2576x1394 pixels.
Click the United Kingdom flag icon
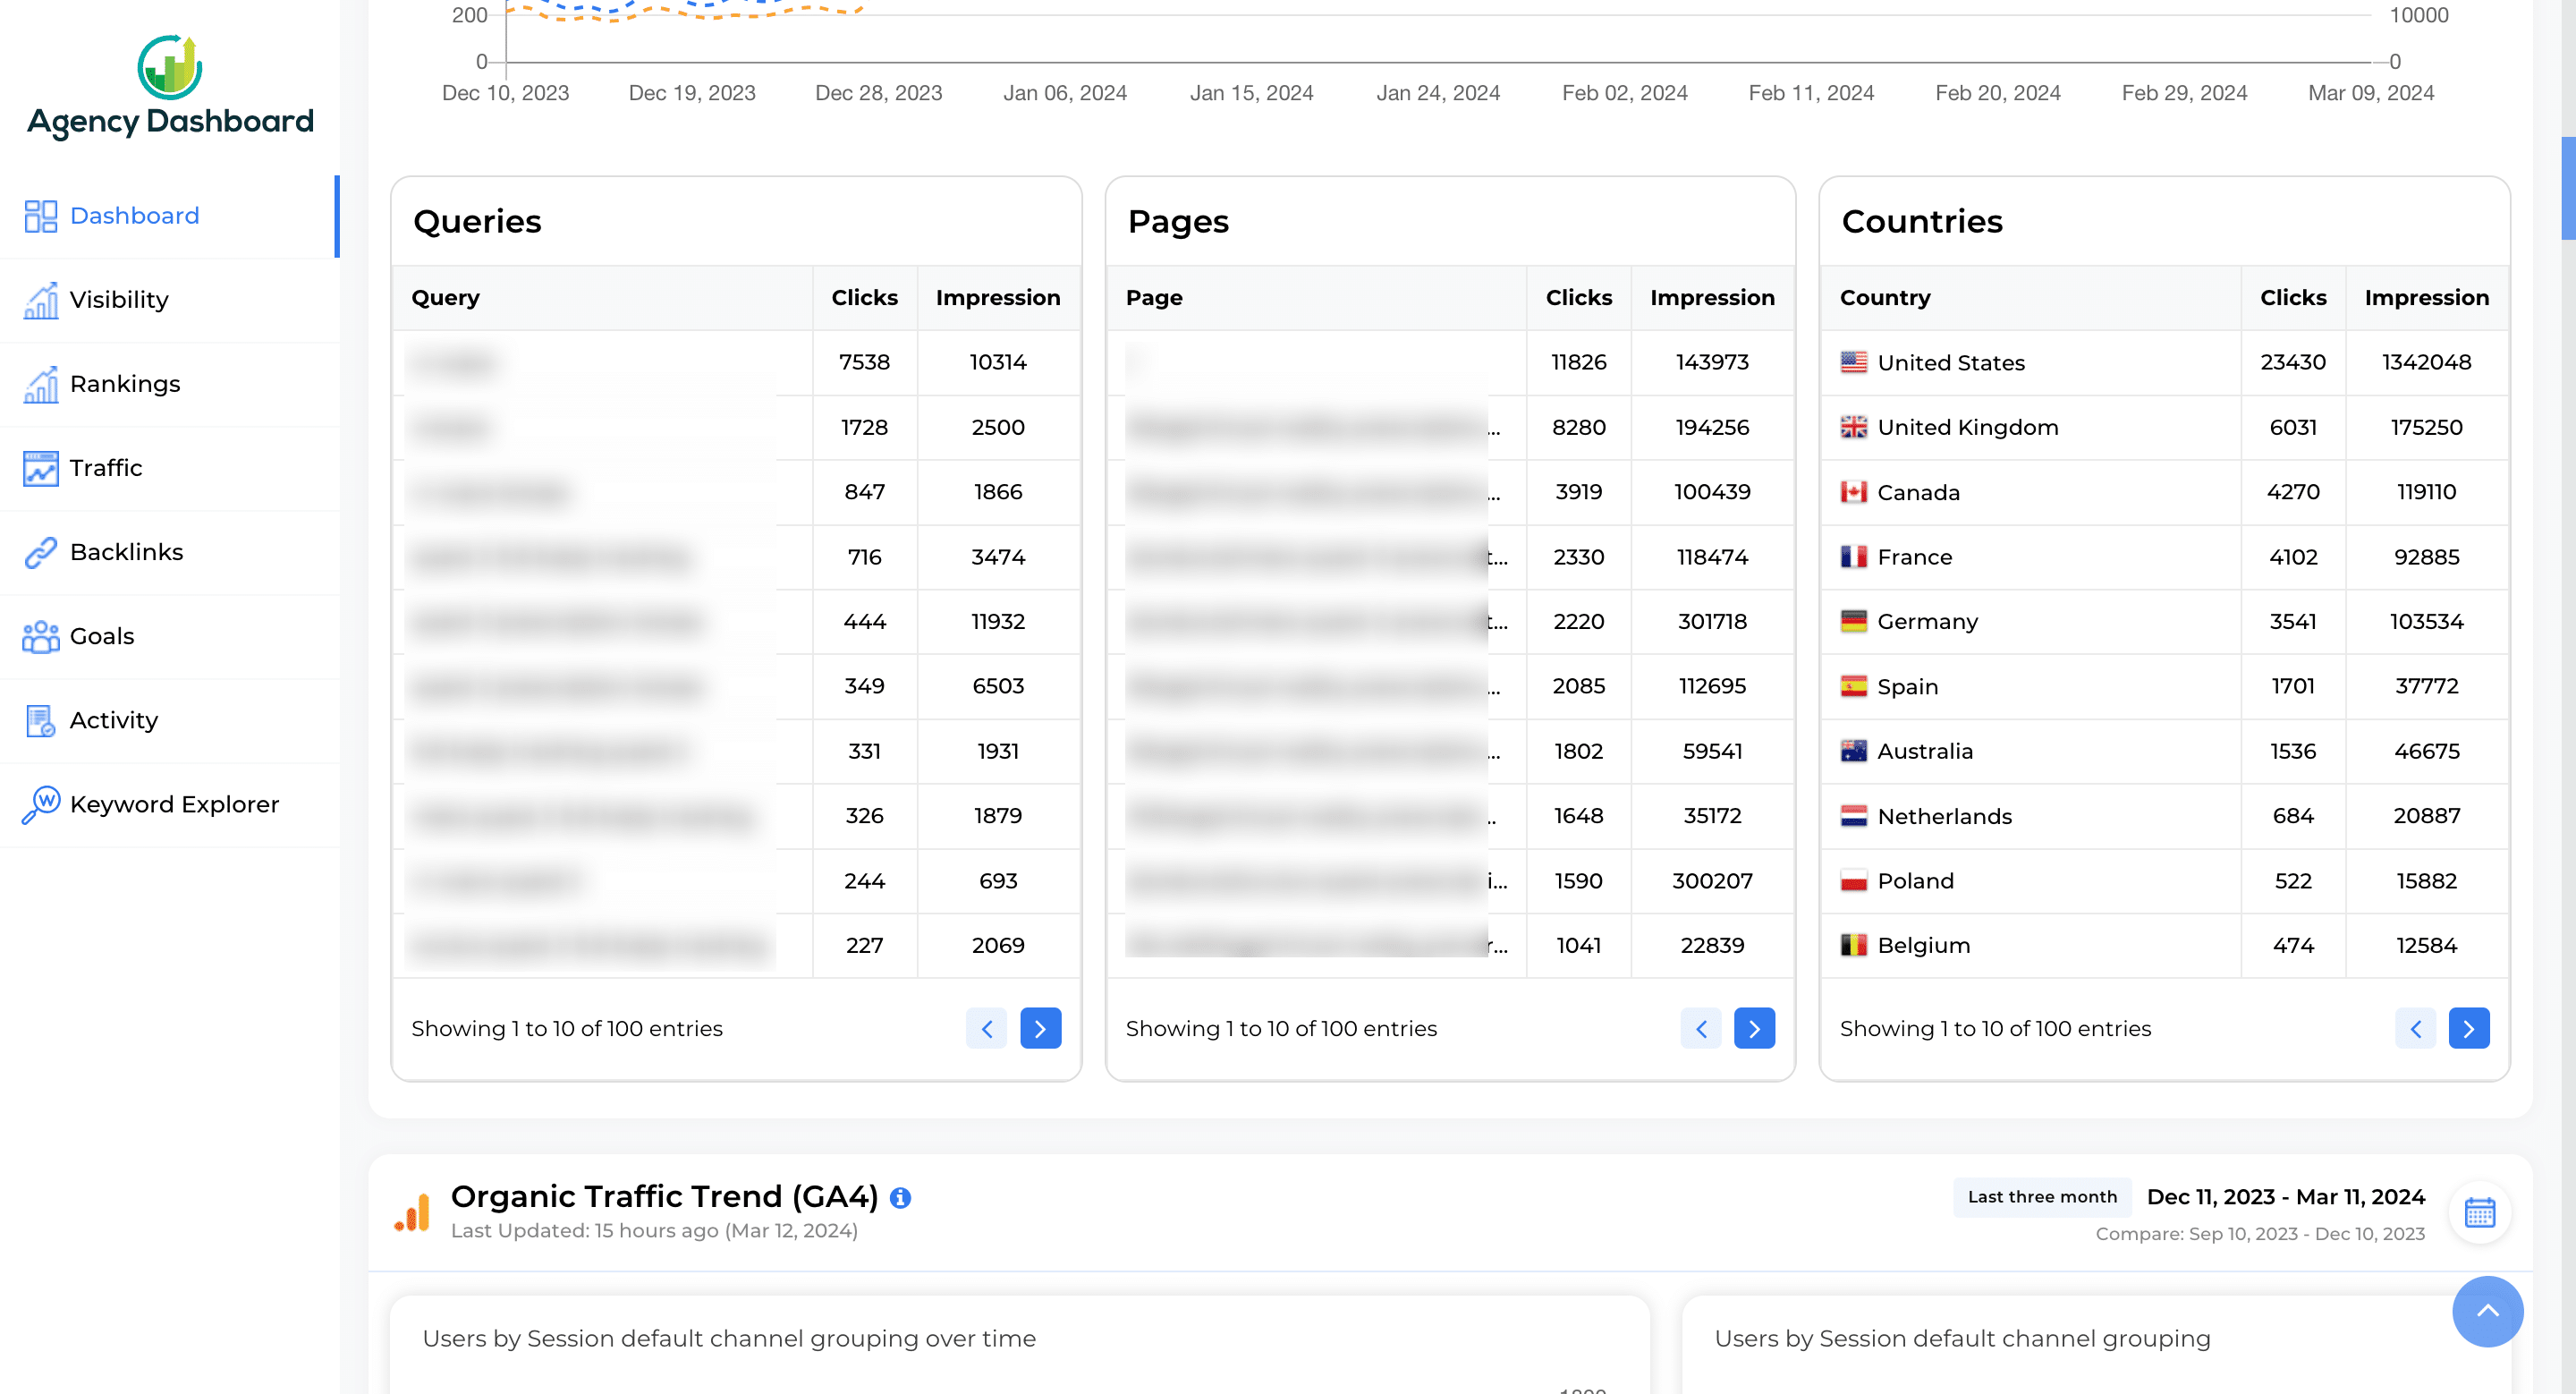point(1854,427)
